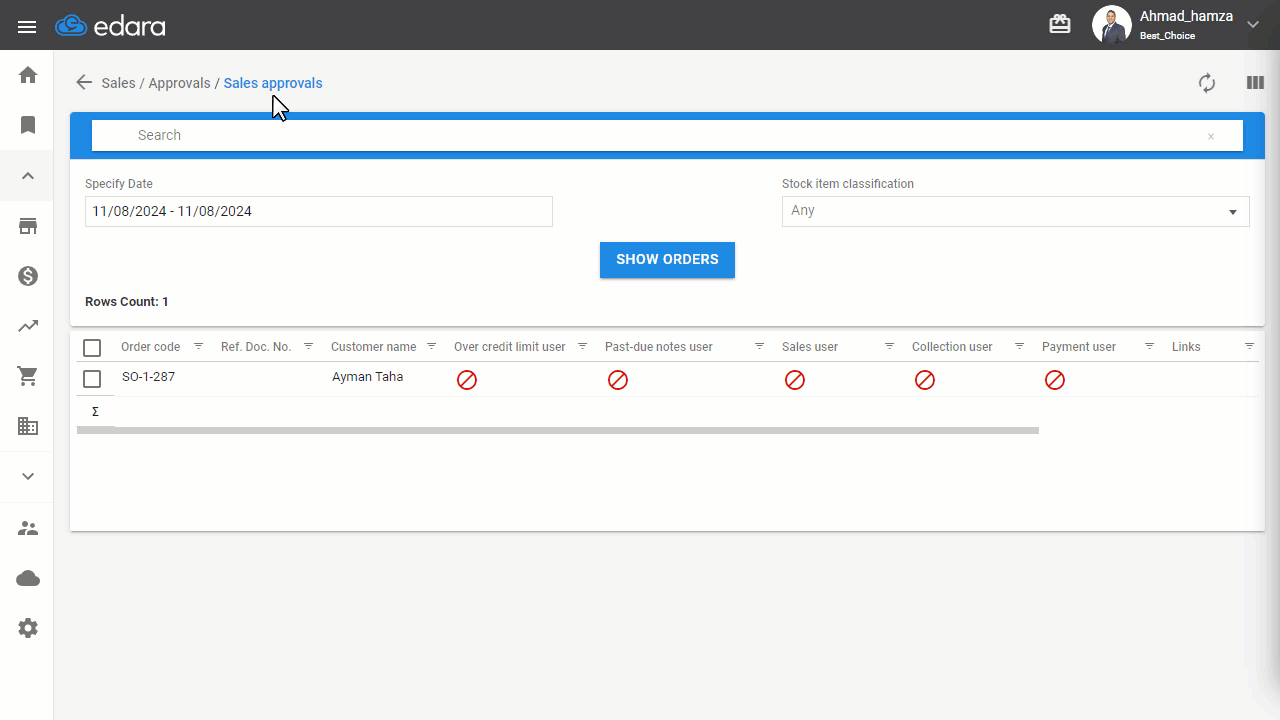Collapse sidebar section with up chevron

pos(28,176)
